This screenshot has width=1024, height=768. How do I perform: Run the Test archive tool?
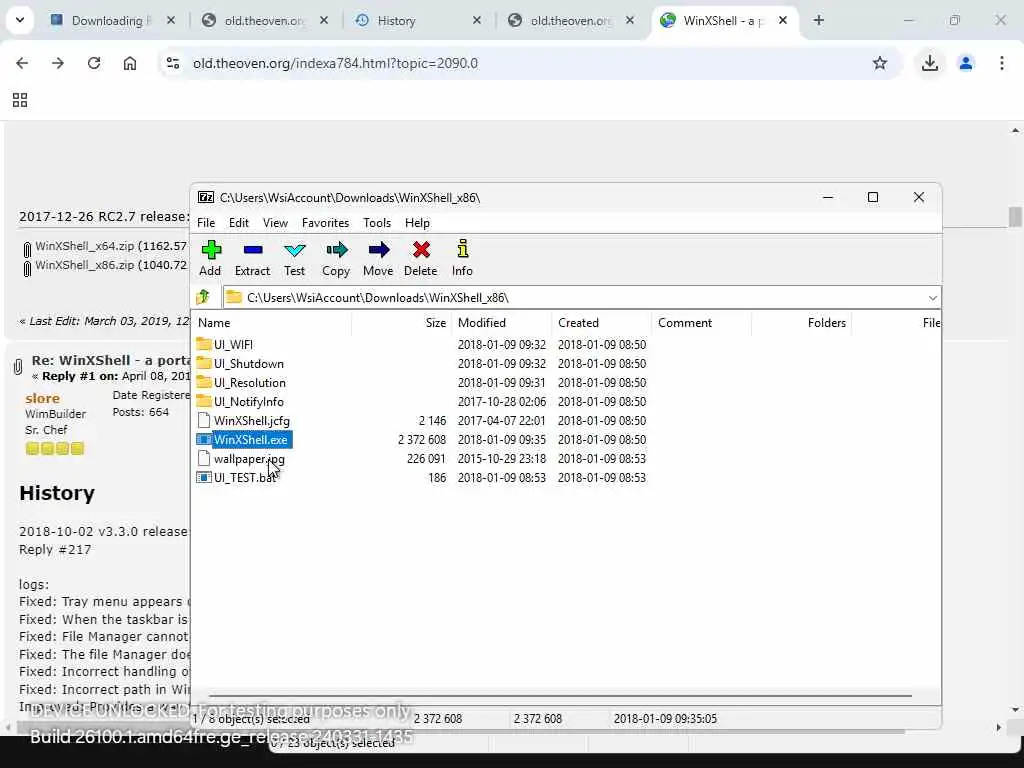pos(295,258)
